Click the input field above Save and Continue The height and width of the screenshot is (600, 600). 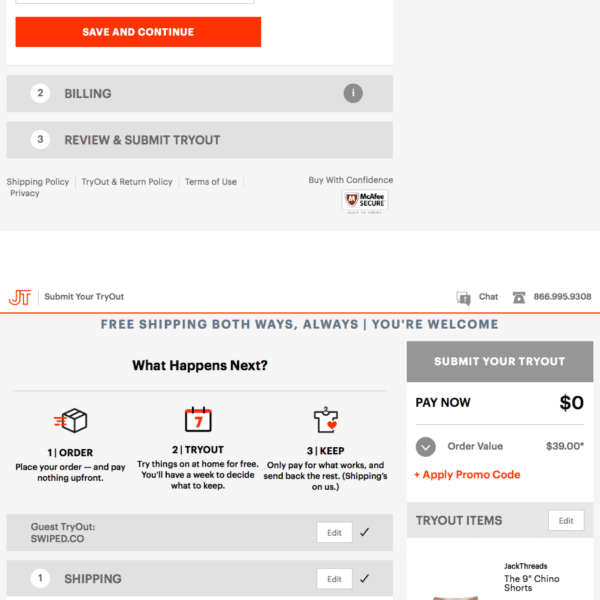135,1
